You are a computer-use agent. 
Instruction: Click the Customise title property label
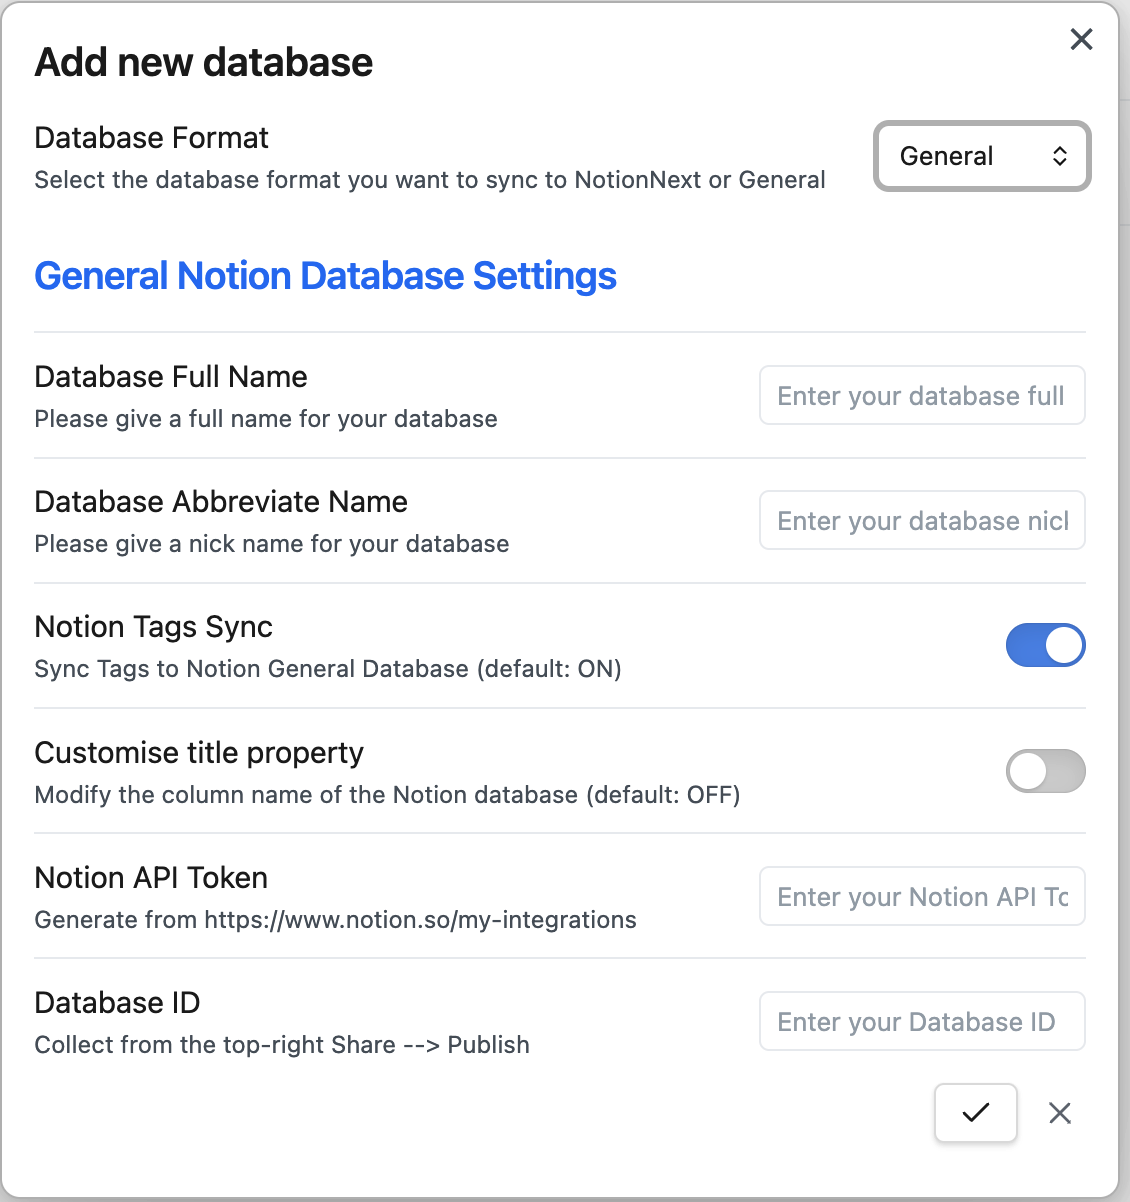[x=199, y=753]
